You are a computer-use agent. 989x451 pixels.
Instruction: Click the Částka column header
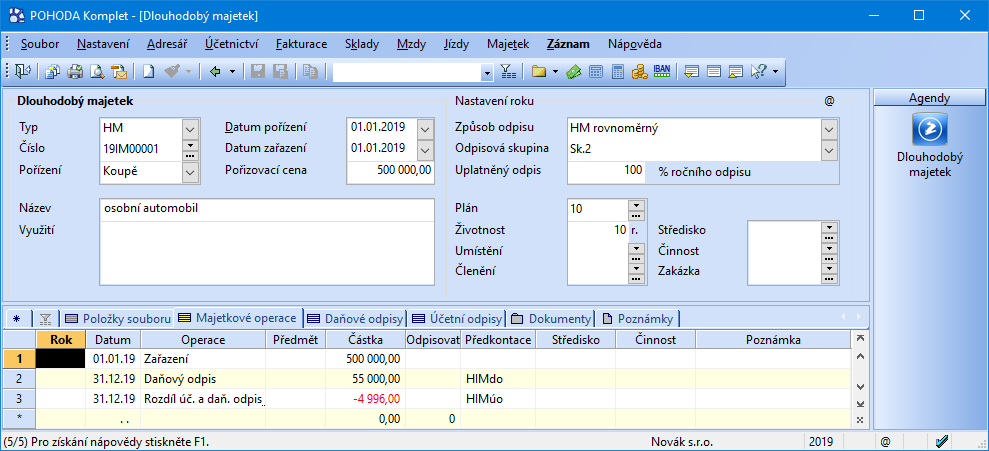click(x=364, y=340)
